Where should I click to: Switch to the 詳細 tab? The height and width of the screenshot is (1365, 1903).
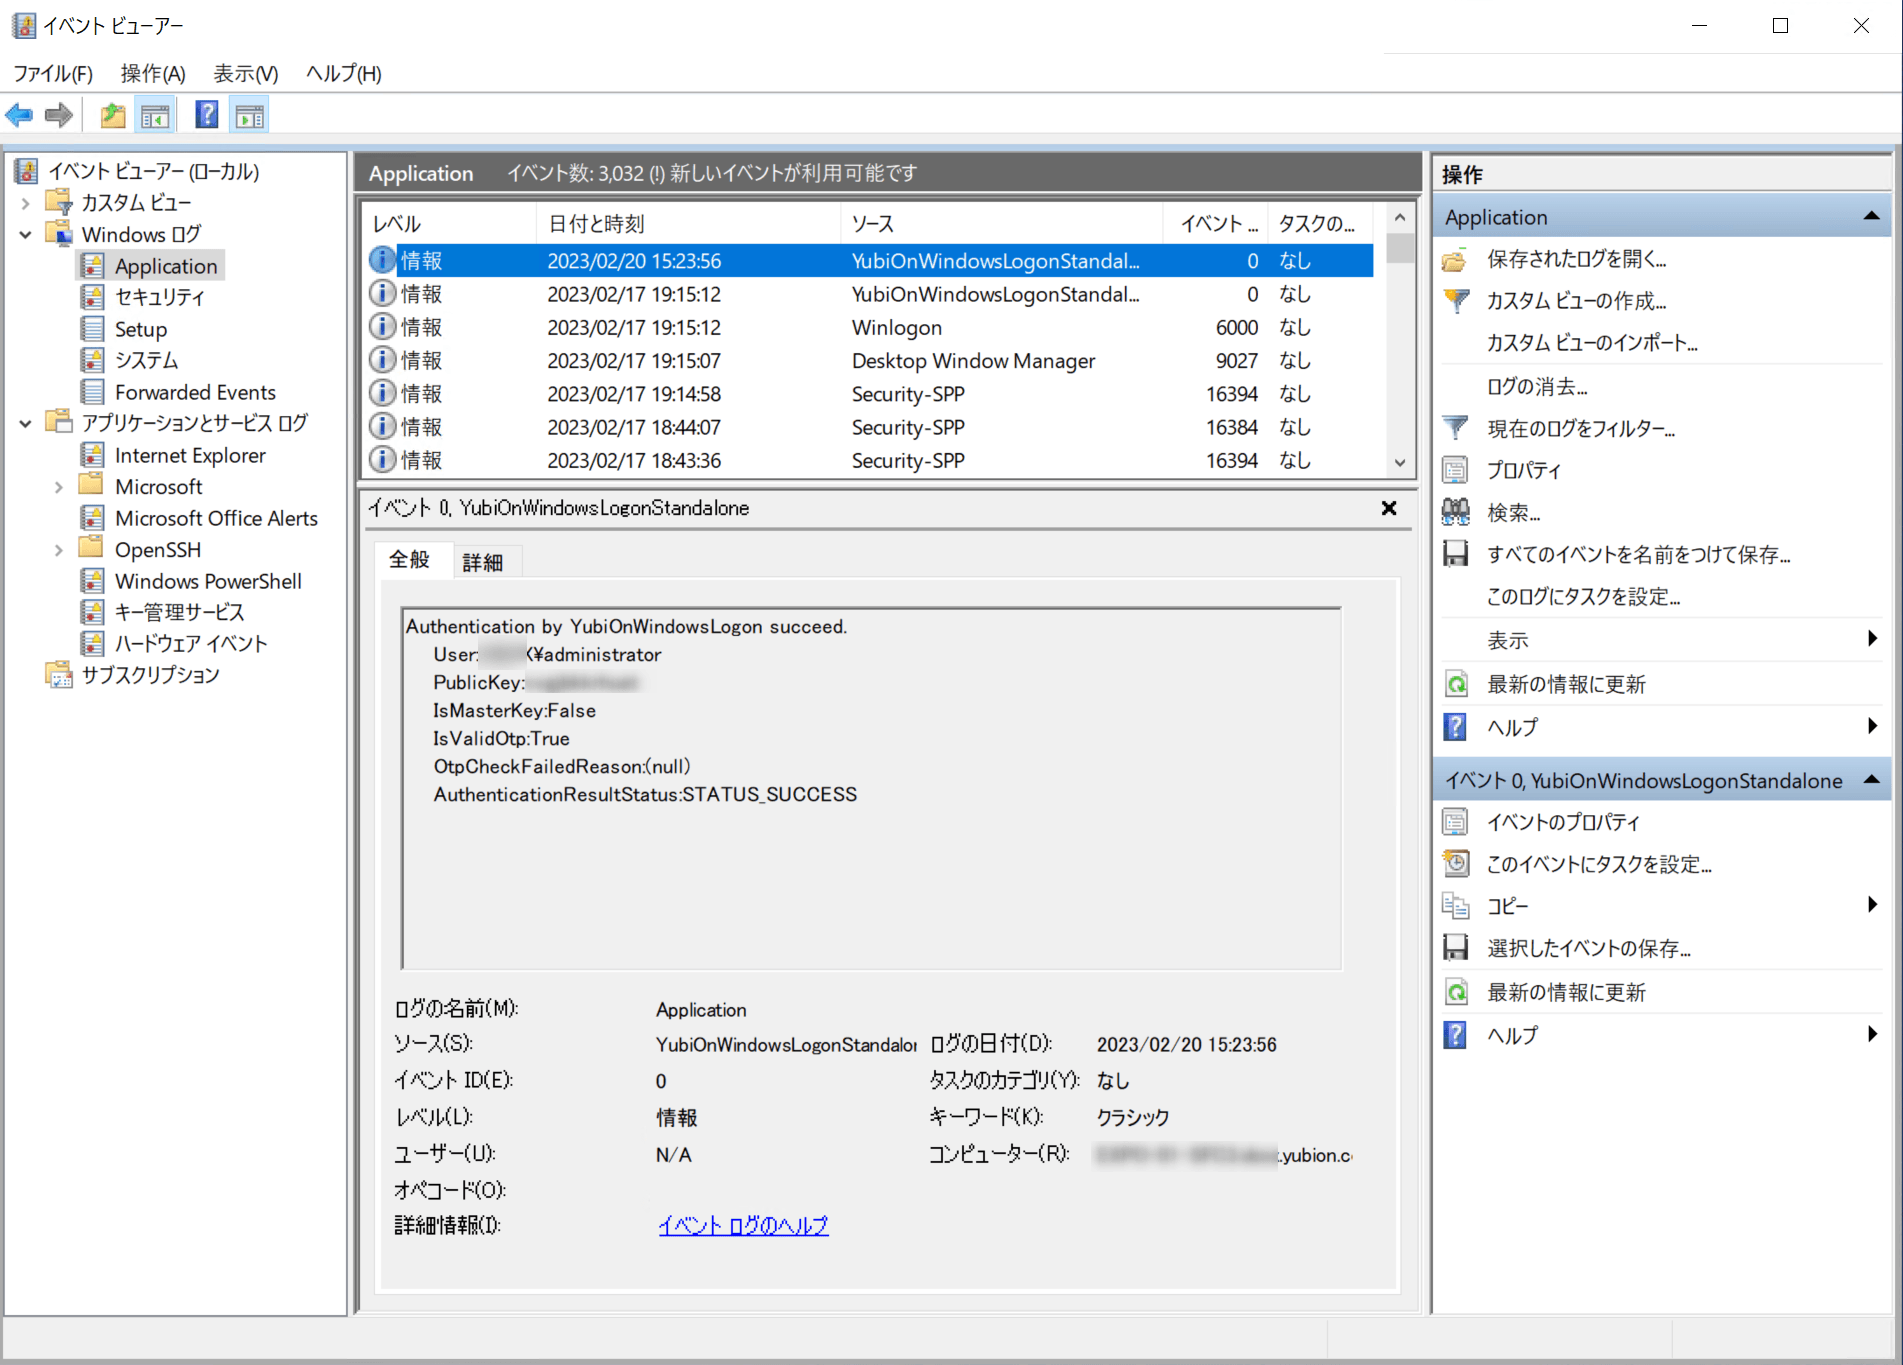click(482, 562)
